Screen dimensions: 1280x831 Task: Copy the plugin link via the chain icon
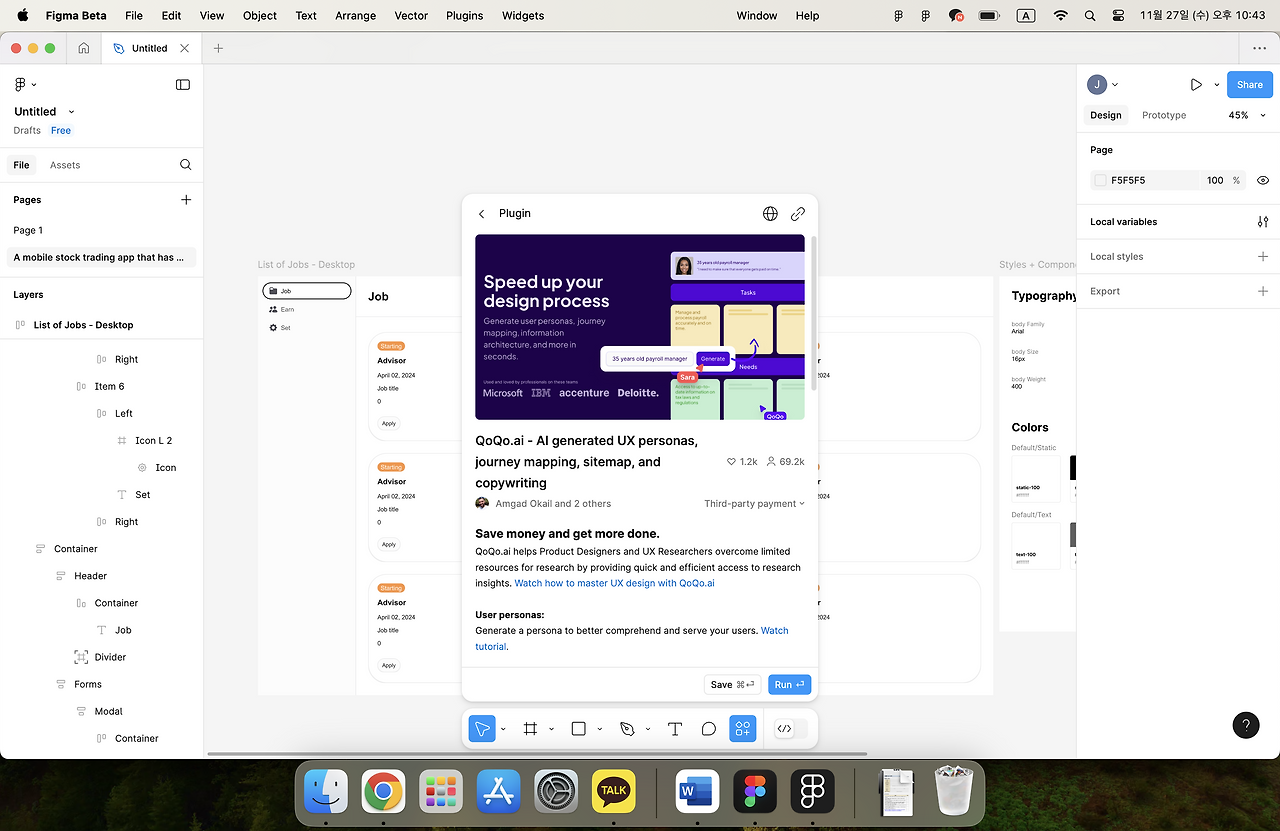(798, 214)
